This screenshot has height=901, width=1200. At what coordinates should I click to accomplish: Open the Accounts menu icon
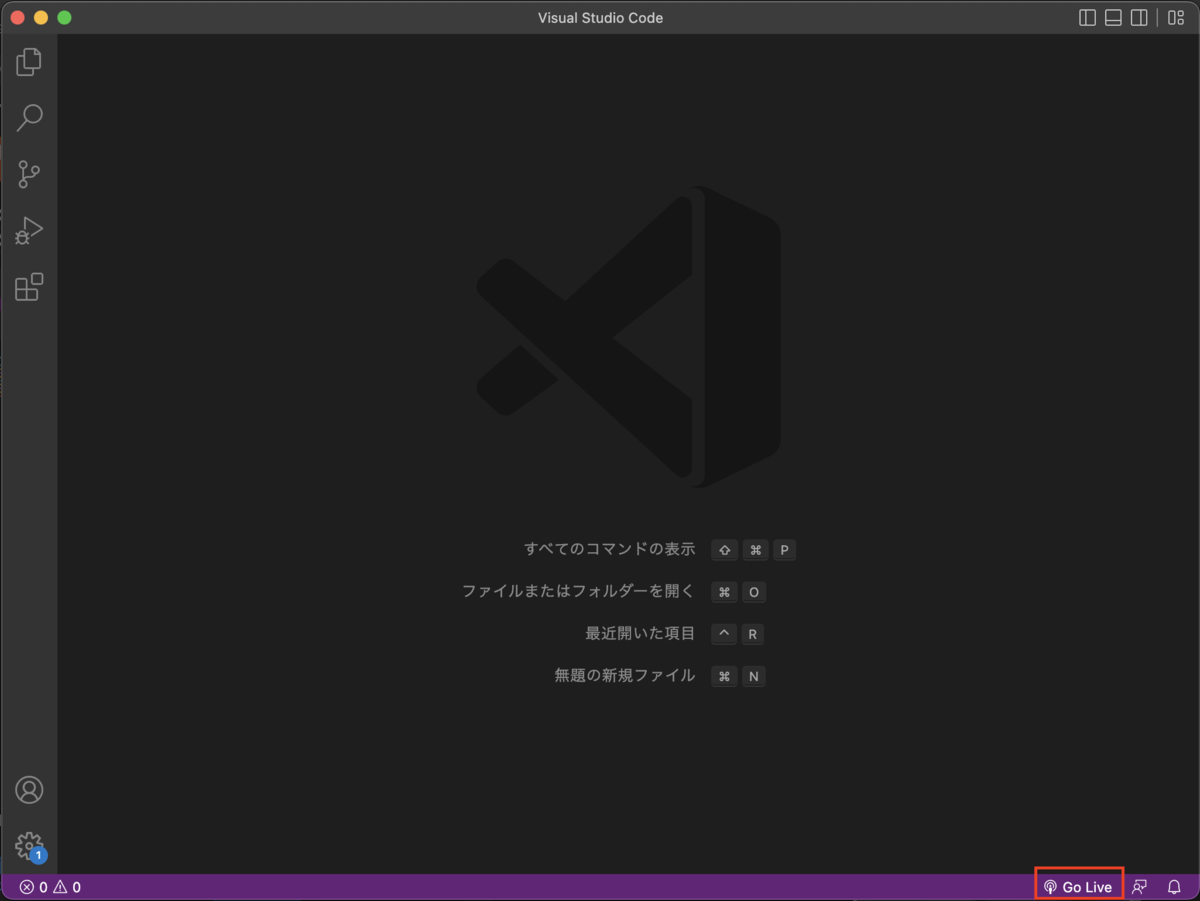pos(29,790)
